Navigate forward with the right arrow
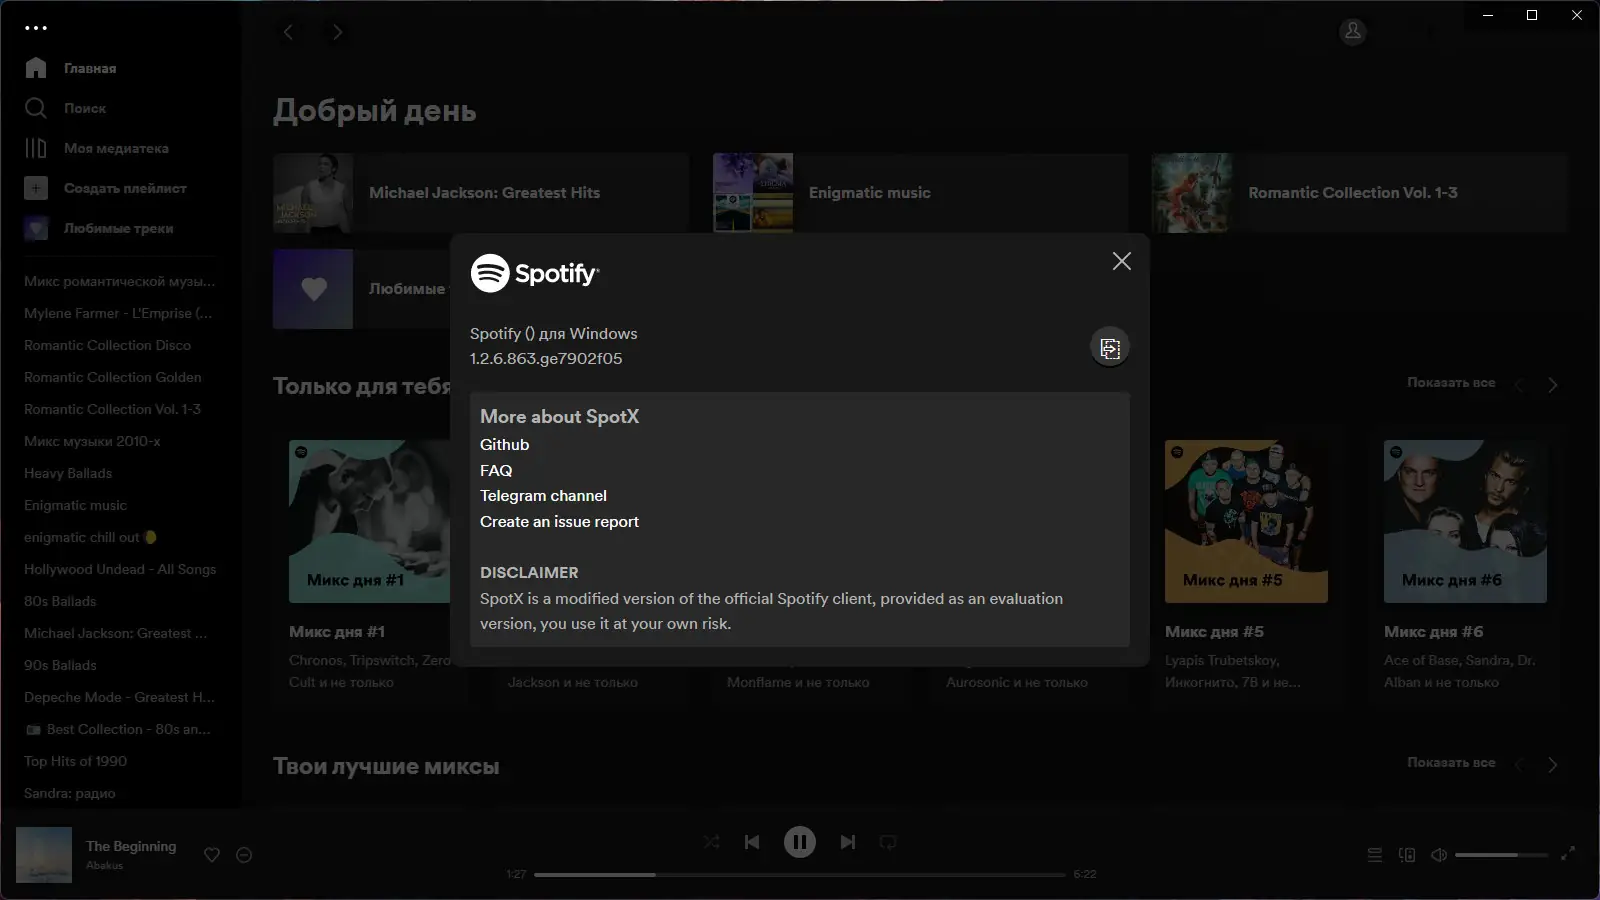 click(x=337, y=32)
